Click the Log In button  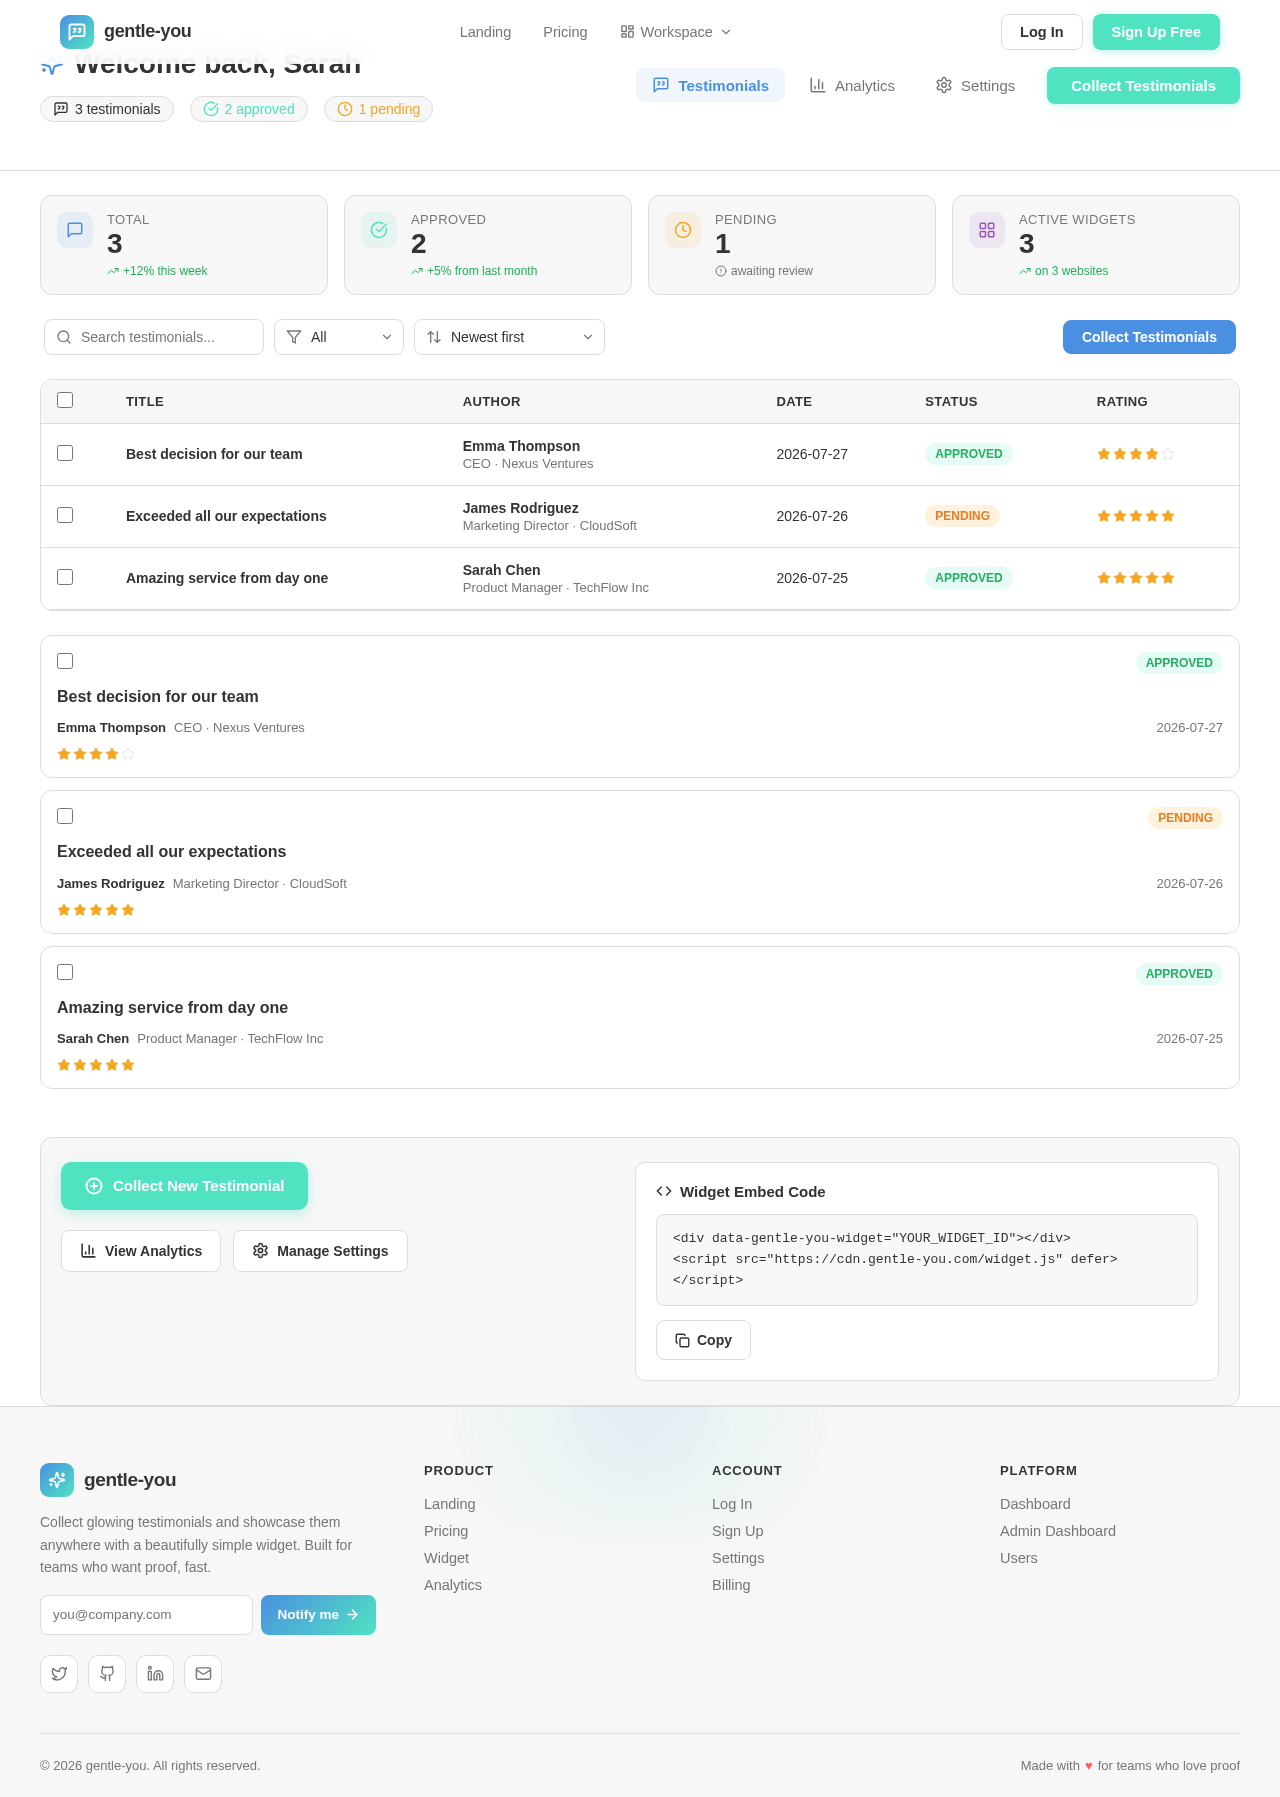click(1041, 32)
